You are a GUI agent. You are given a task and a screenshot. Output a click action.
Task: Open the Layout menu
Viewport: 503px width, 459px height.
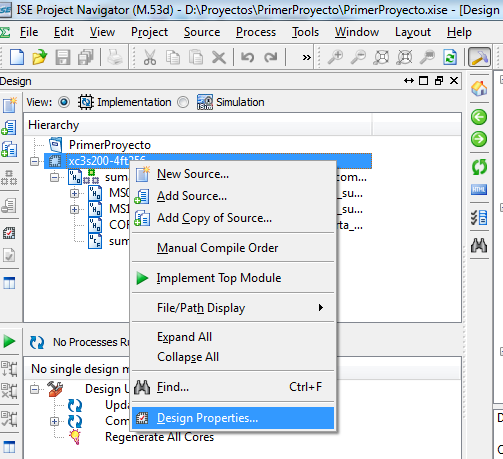(413, 32)
